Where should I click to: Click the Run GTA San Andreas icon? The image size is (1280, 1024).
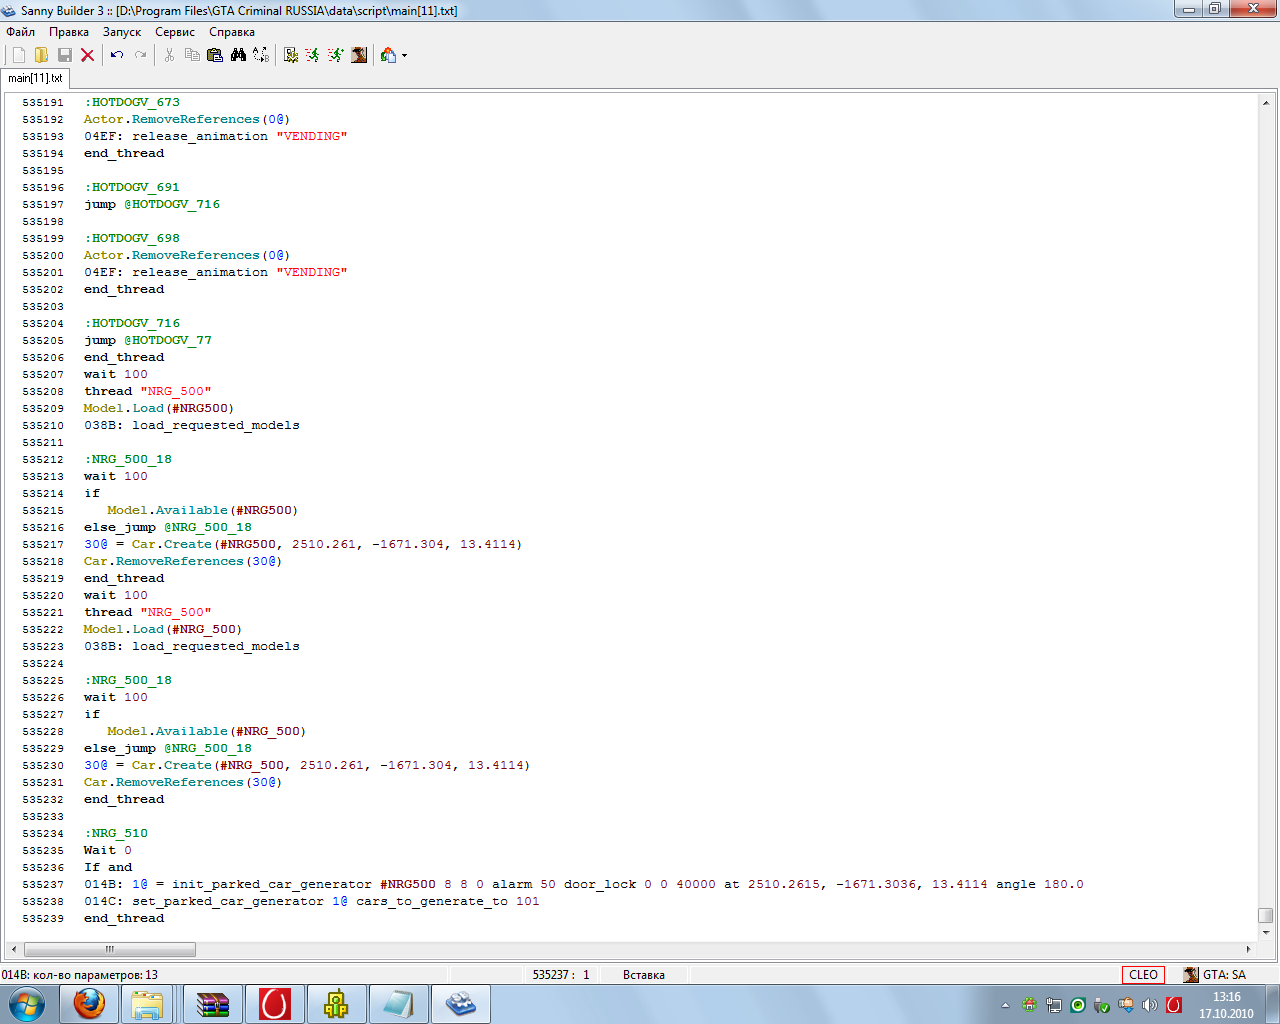[x=359, y=55]
